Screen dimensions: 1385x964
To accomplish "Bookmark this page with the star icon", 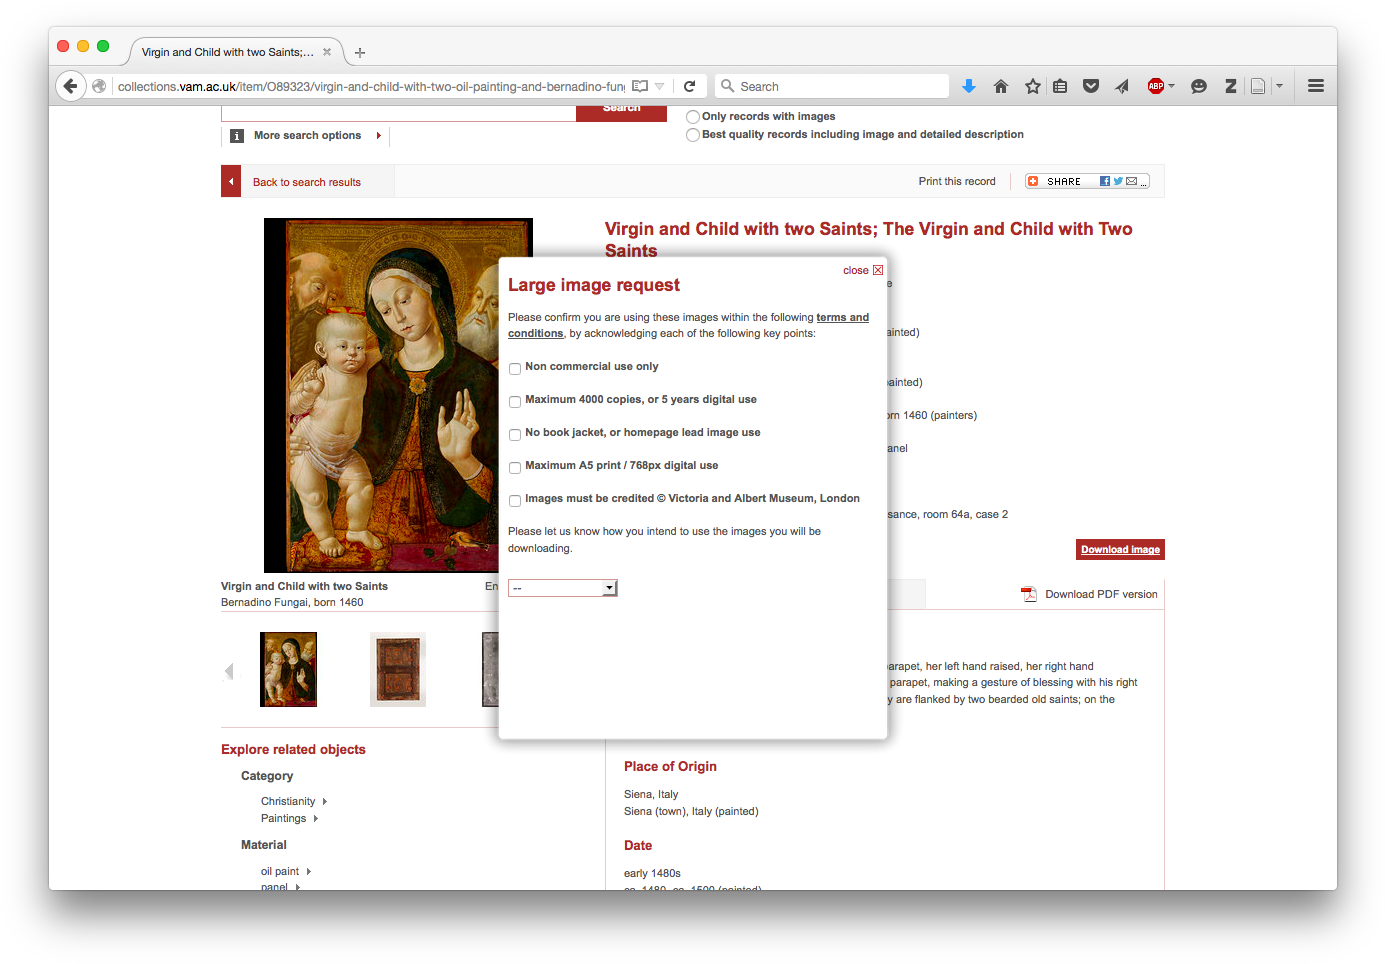I will click(x=1033, y=86).
